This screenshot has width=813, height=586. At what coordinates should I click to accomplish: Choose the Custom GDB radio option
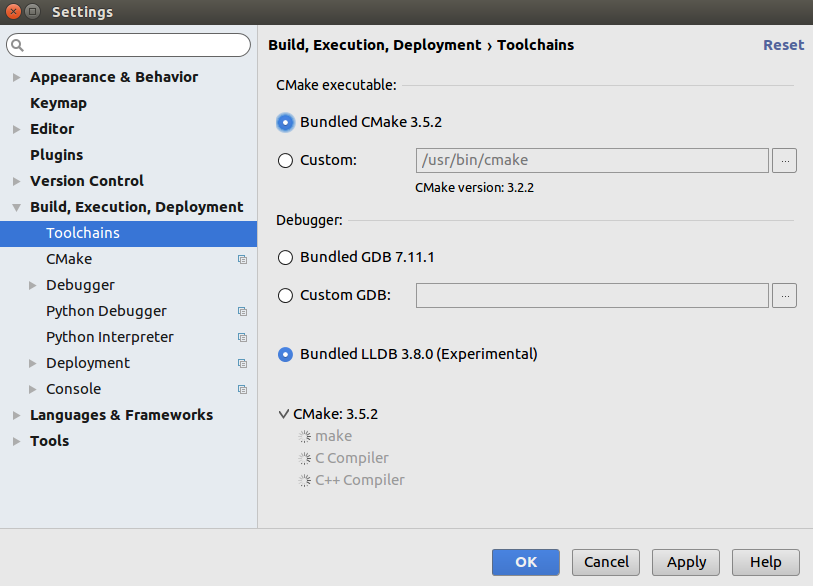click(x=285, y=296)
